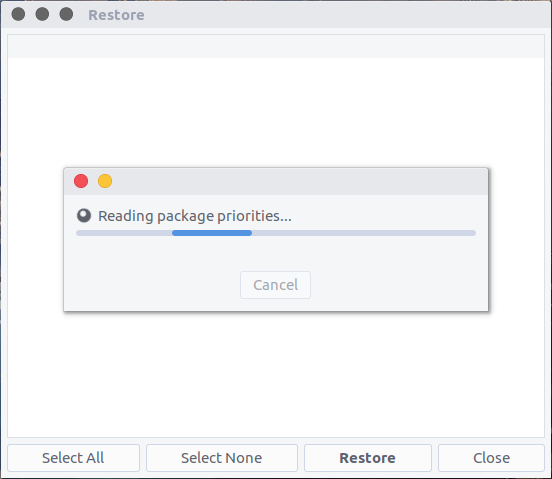
Task: Click the third gray Restore window control
Action: pyautogui.click(x=66, y=14)
